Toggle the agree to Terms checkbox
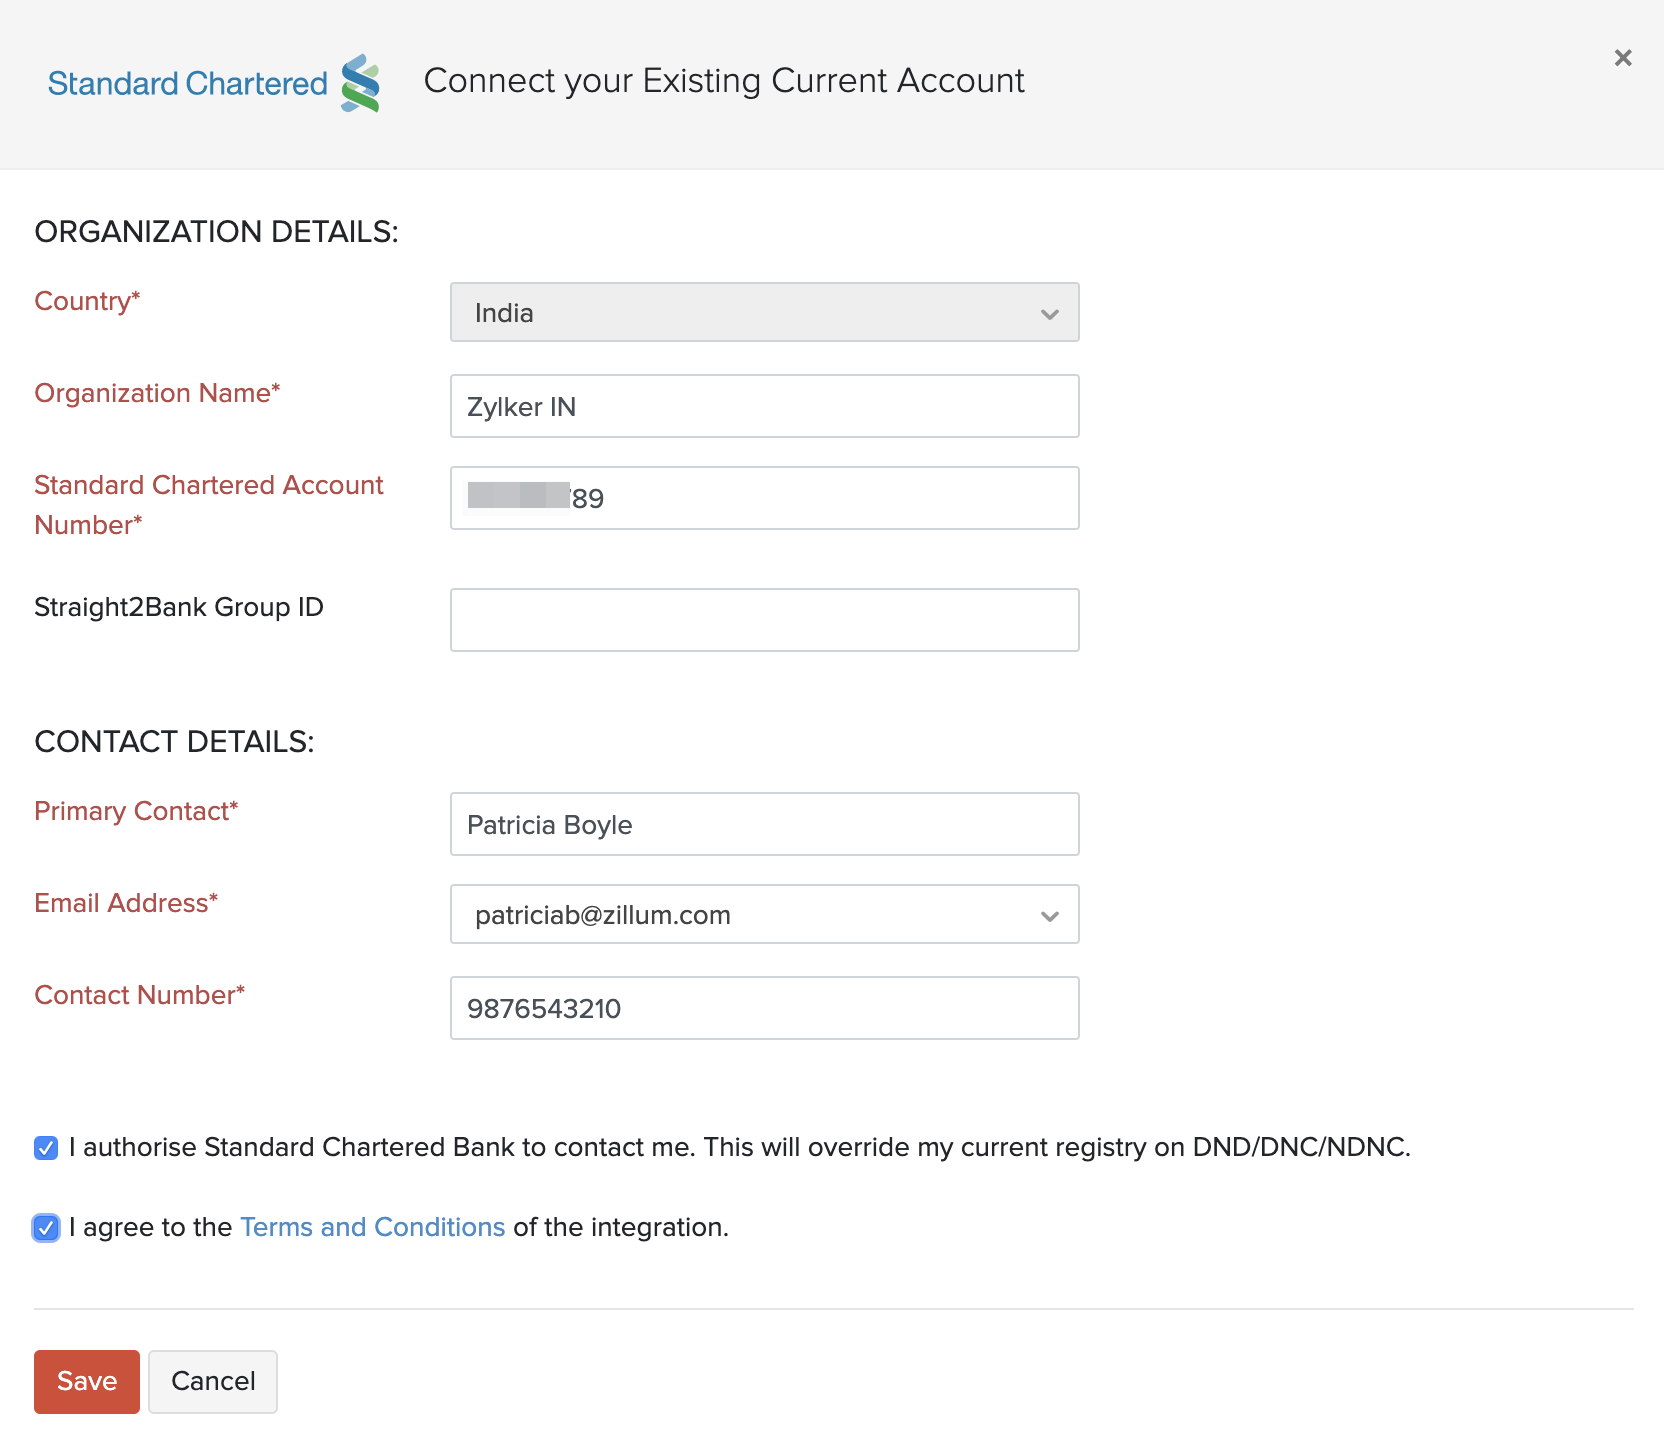Viewport: 1664px width, 1444px height. click(x=46, y=1228)
